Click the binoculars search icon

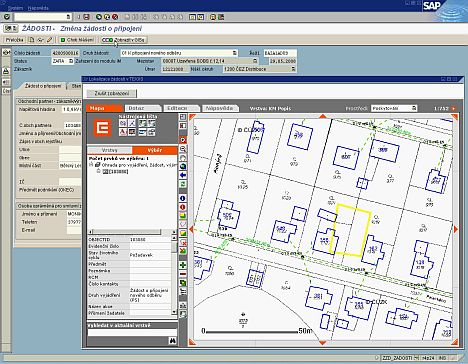point(172,341)
